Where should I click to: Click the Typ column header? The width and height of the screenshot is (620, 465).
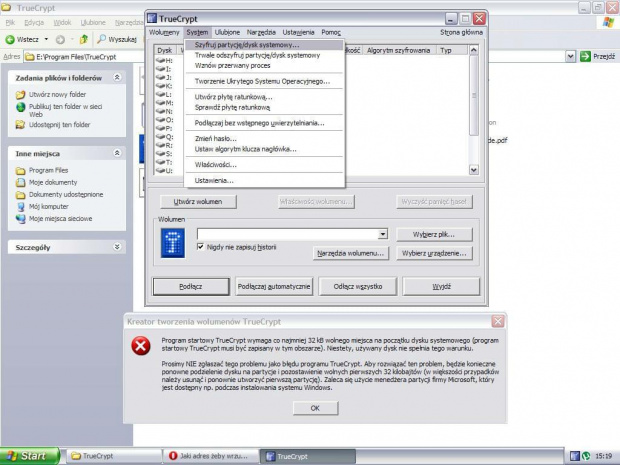[452, 50]
